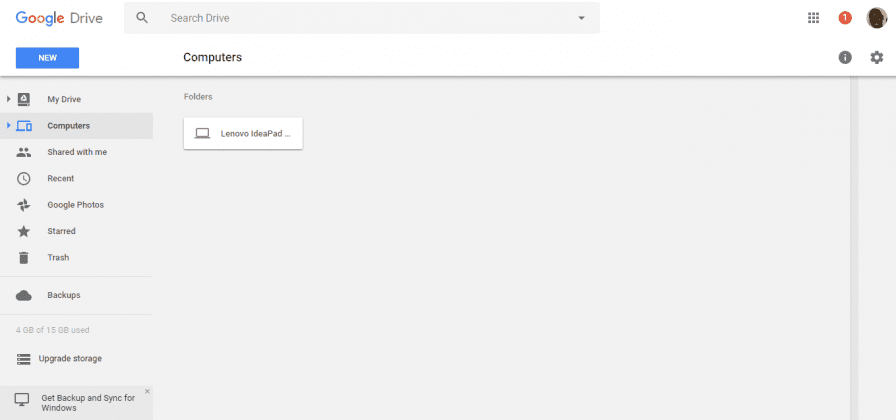Click the Computers devices icon

(23, 126)
